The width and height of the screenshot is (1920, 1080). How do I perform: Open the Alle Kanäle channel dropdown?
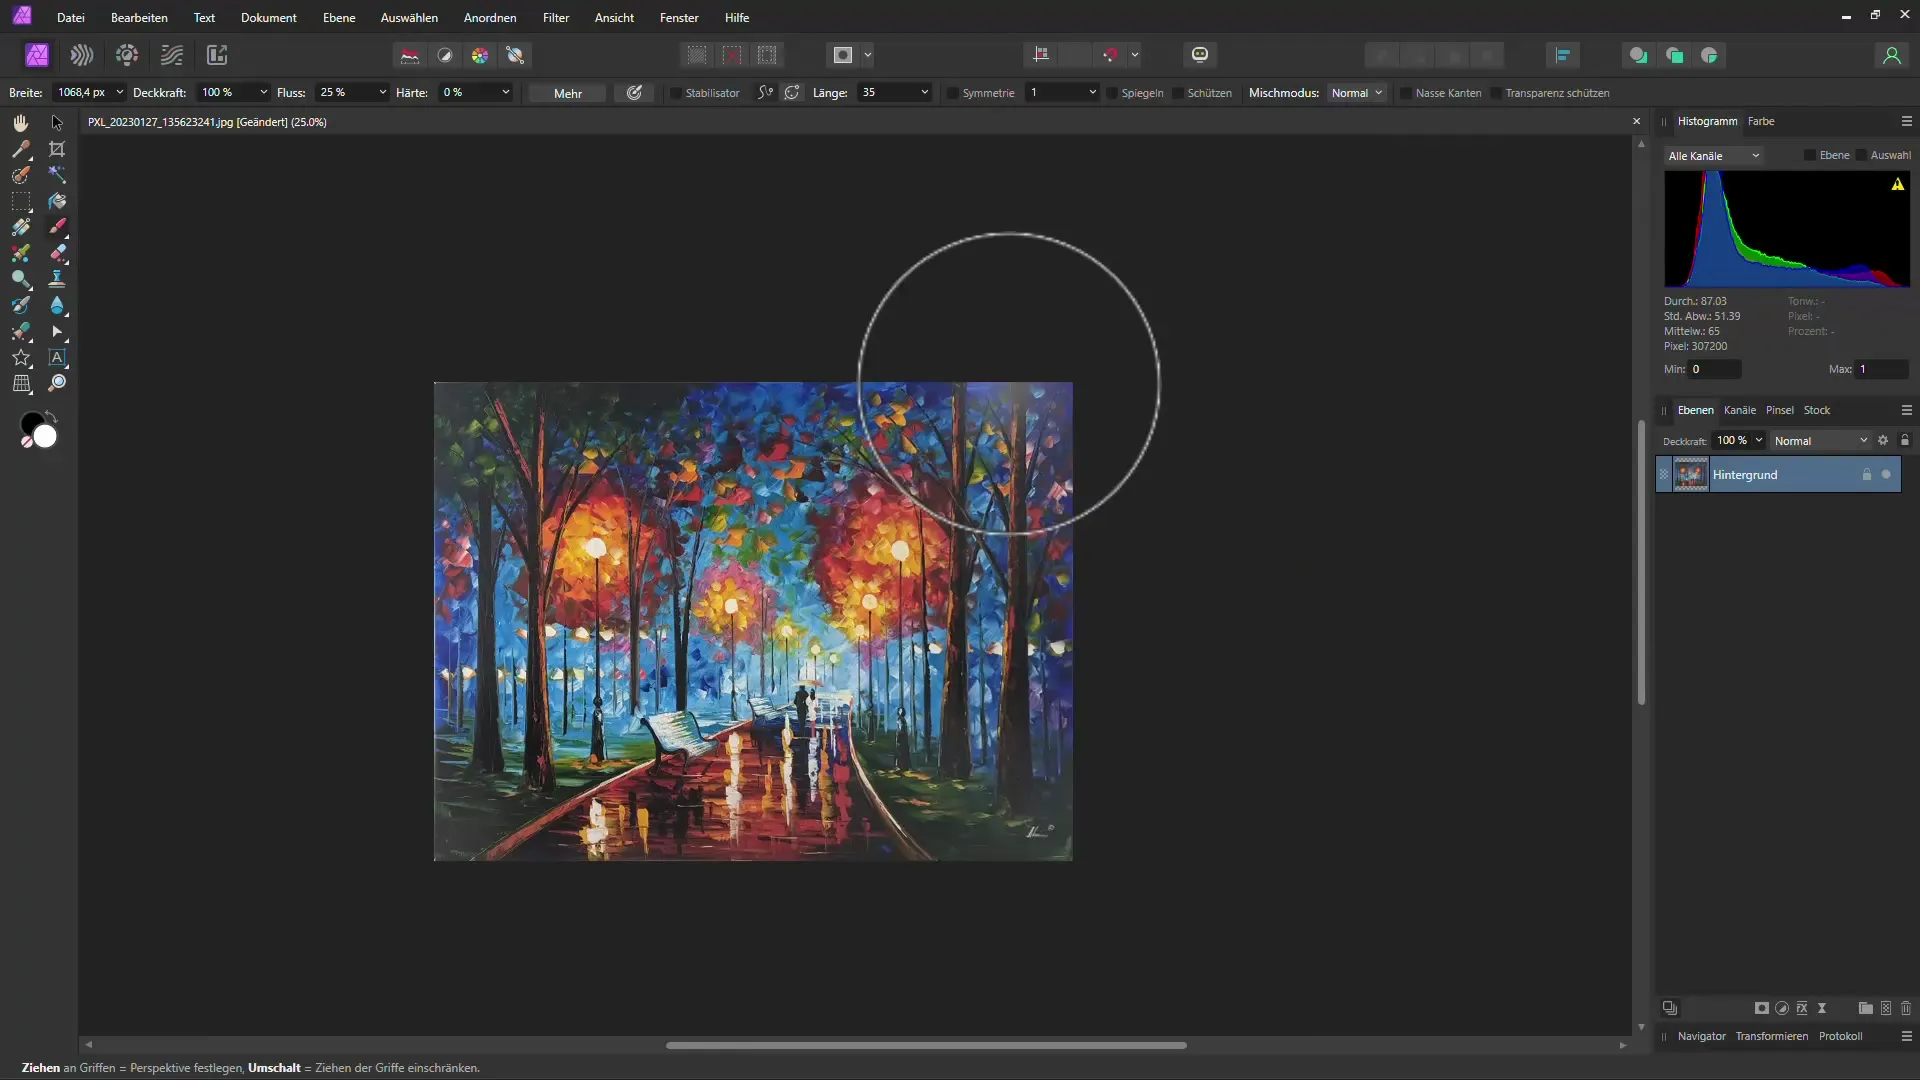click(x=1714, y=156)
